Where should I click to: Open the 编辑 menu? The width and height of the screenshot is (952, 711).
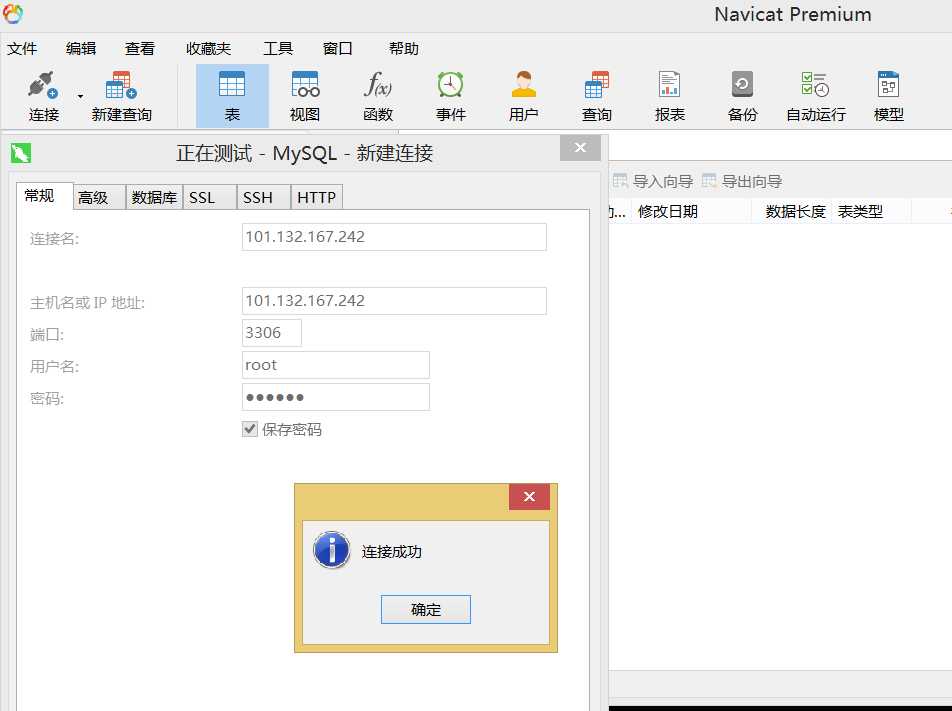(81, 49)
